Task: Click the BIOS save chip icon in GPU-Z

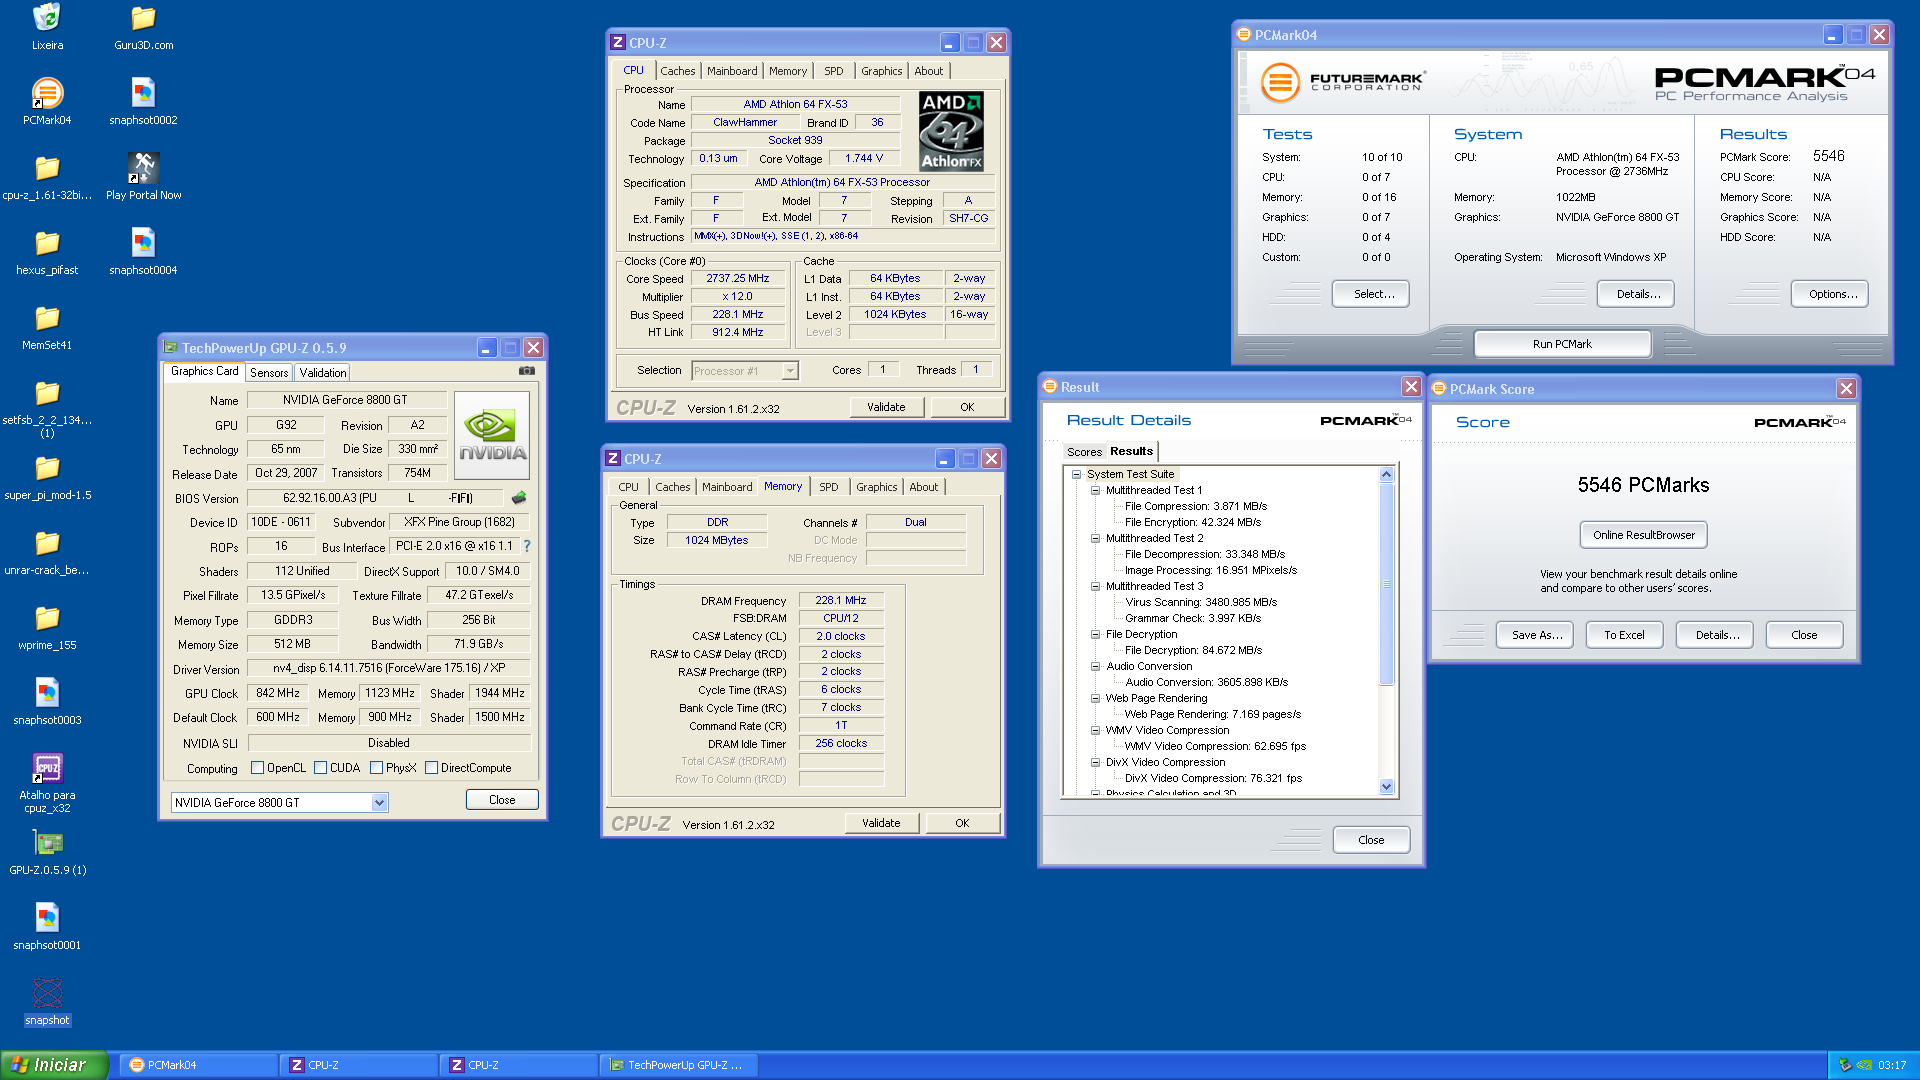Action: point(519,497)
